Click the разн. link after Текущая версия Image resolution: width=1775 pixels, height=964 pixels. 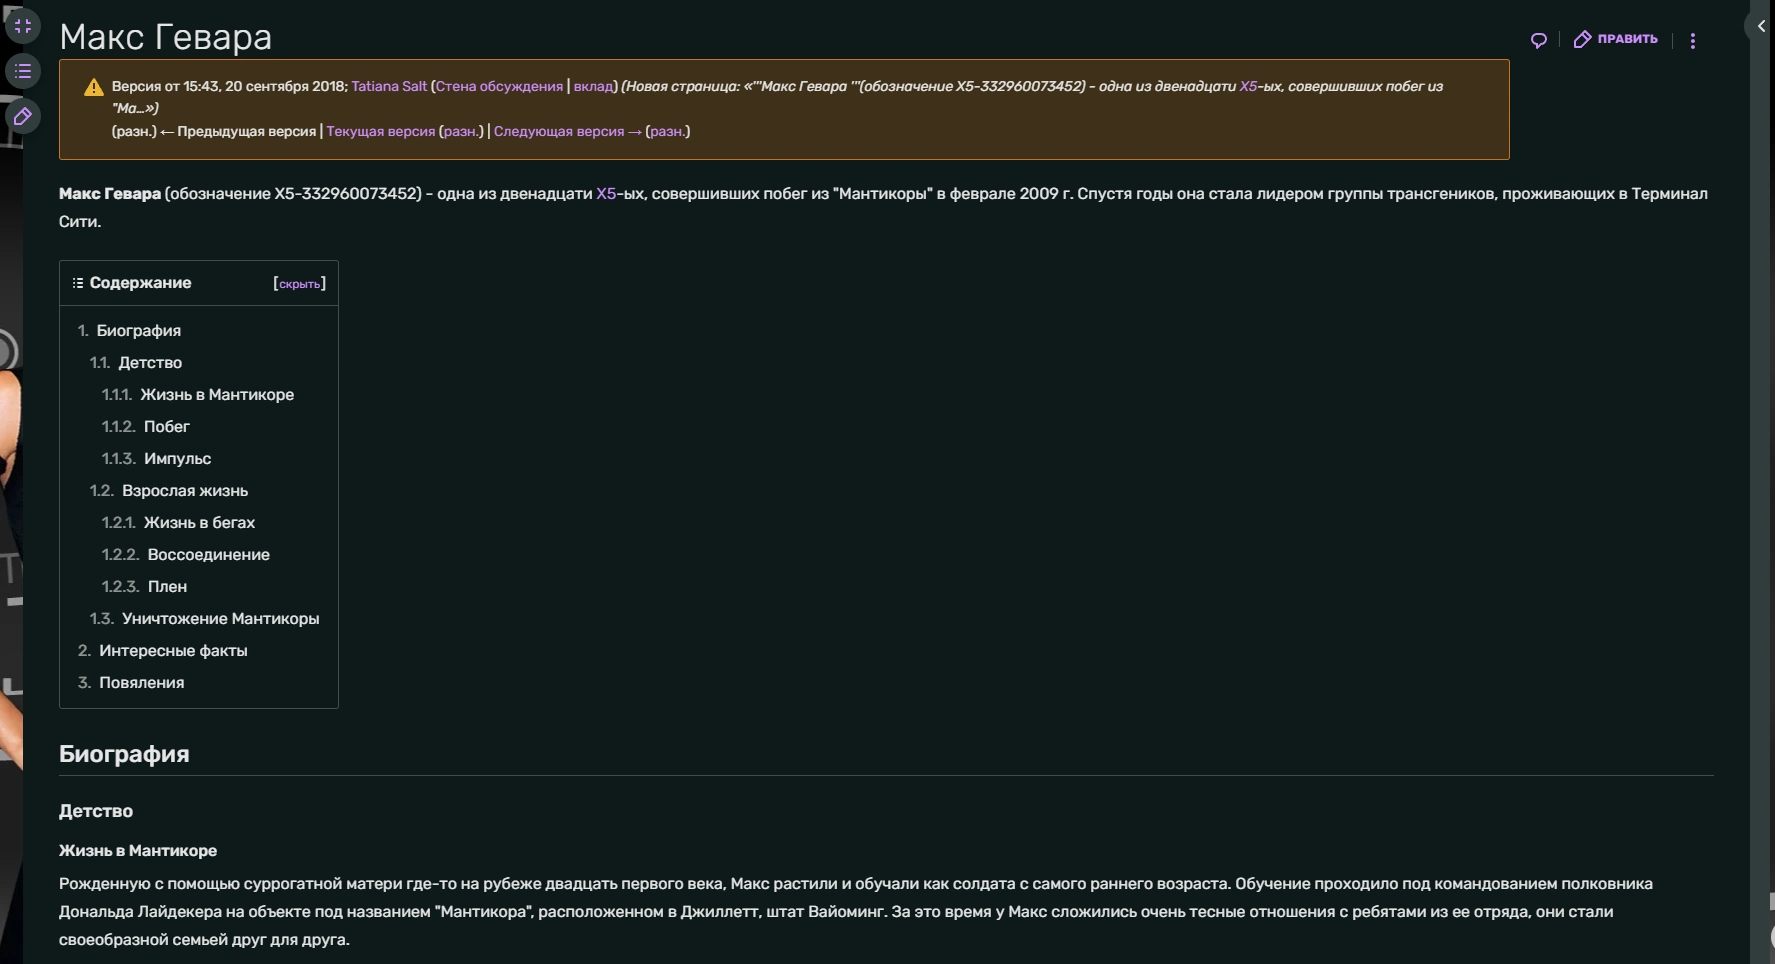(461, 131)
